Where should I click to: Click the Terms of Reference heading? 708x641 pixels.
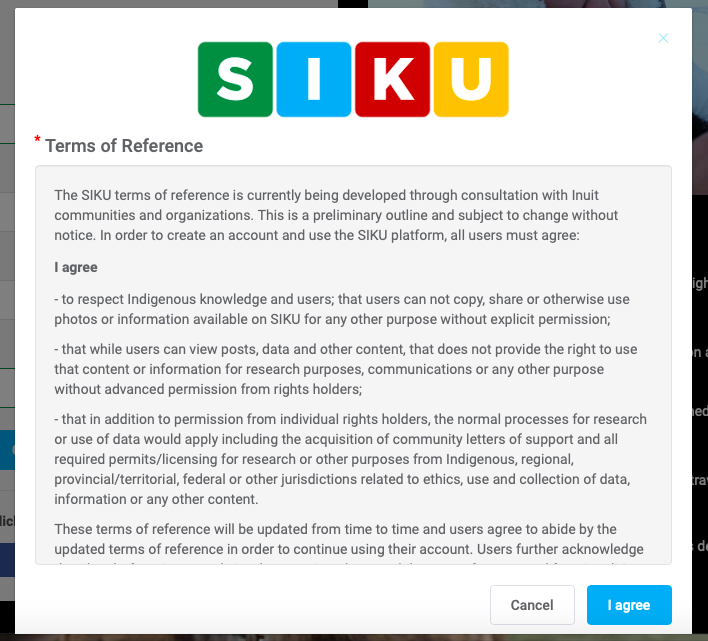click(124, 146)
